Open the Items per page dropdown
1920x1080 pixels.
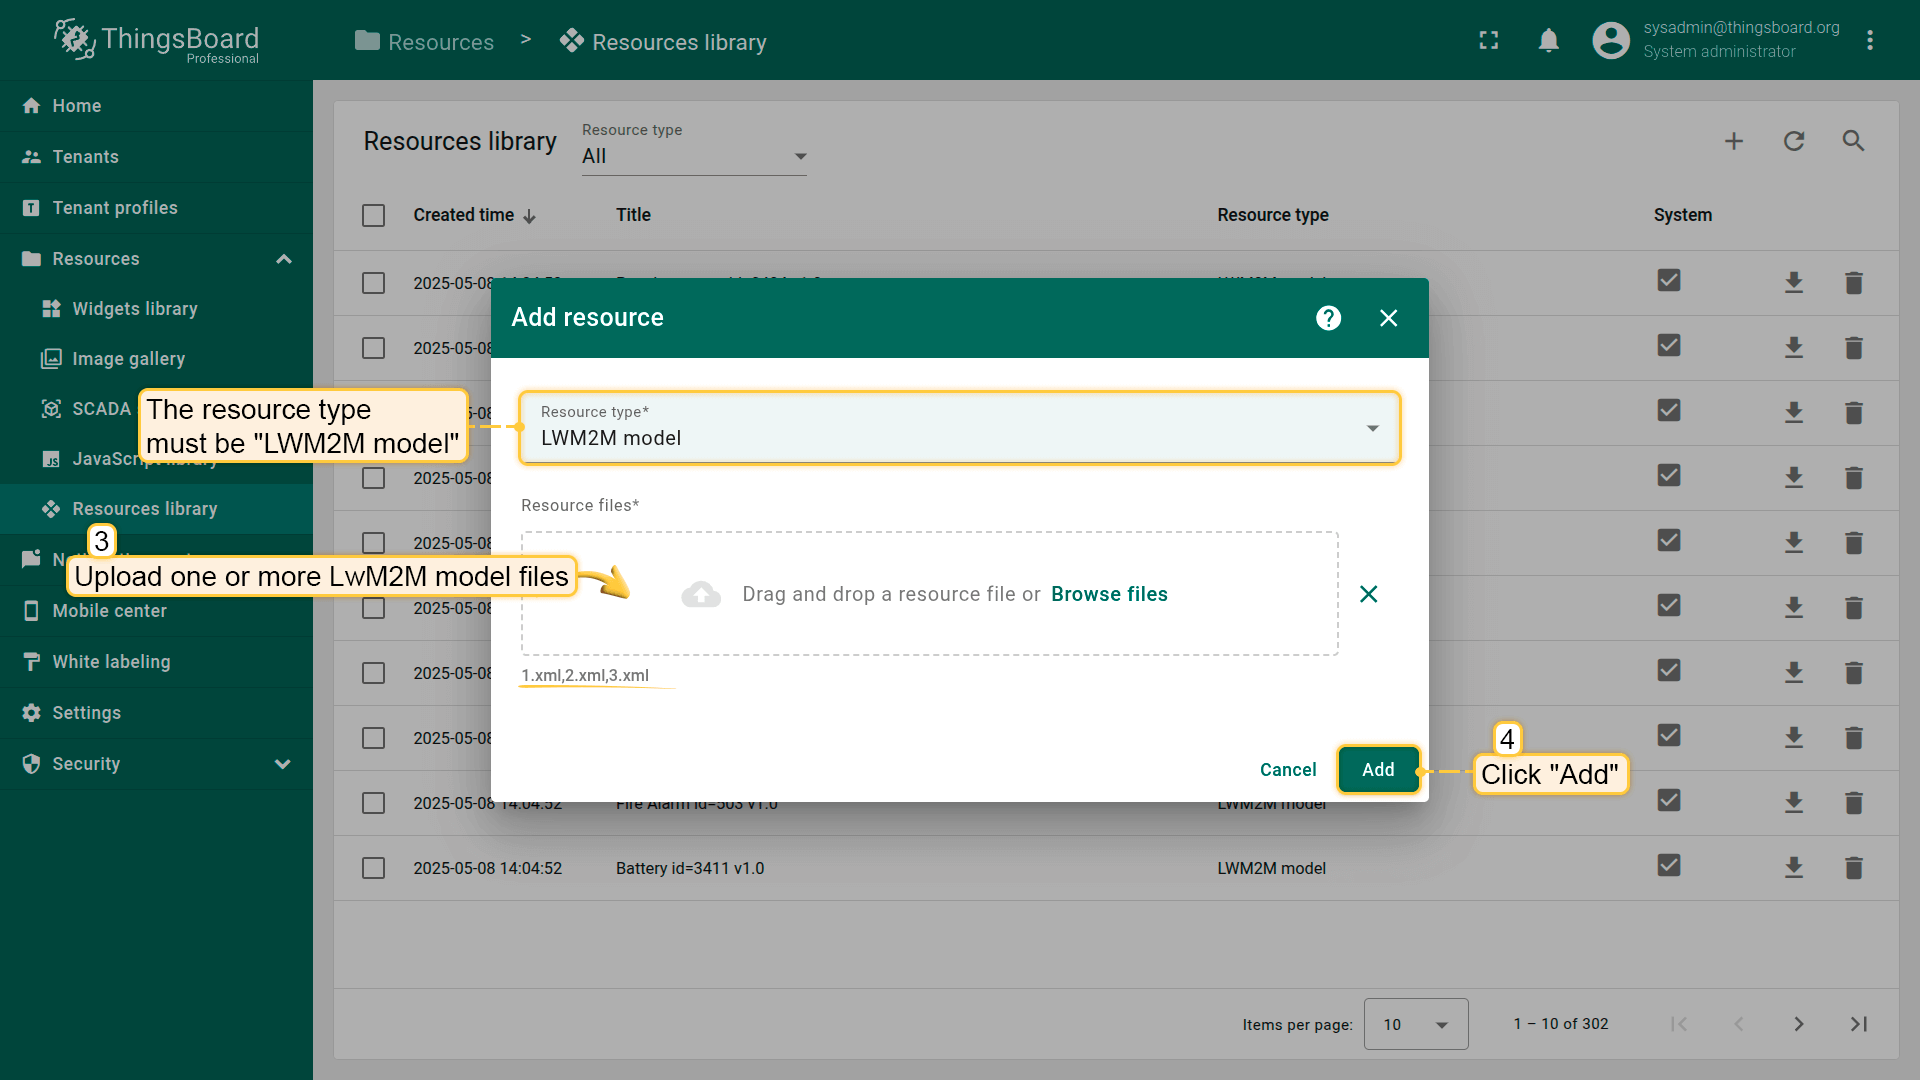point(1415,1024)
